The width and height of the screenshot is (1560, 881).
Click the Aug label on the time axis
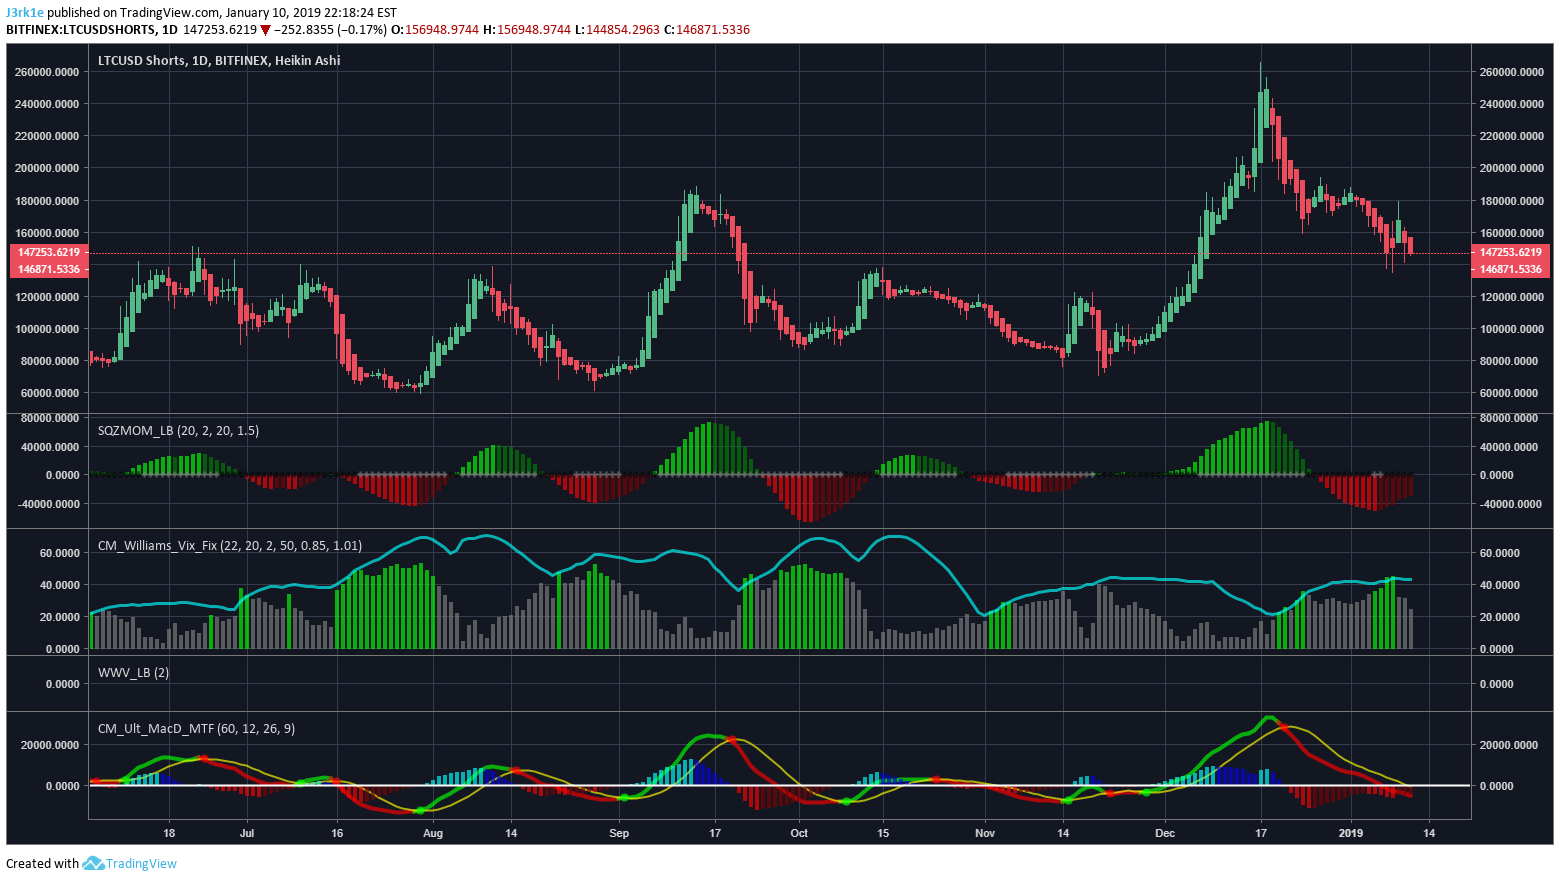433,833
